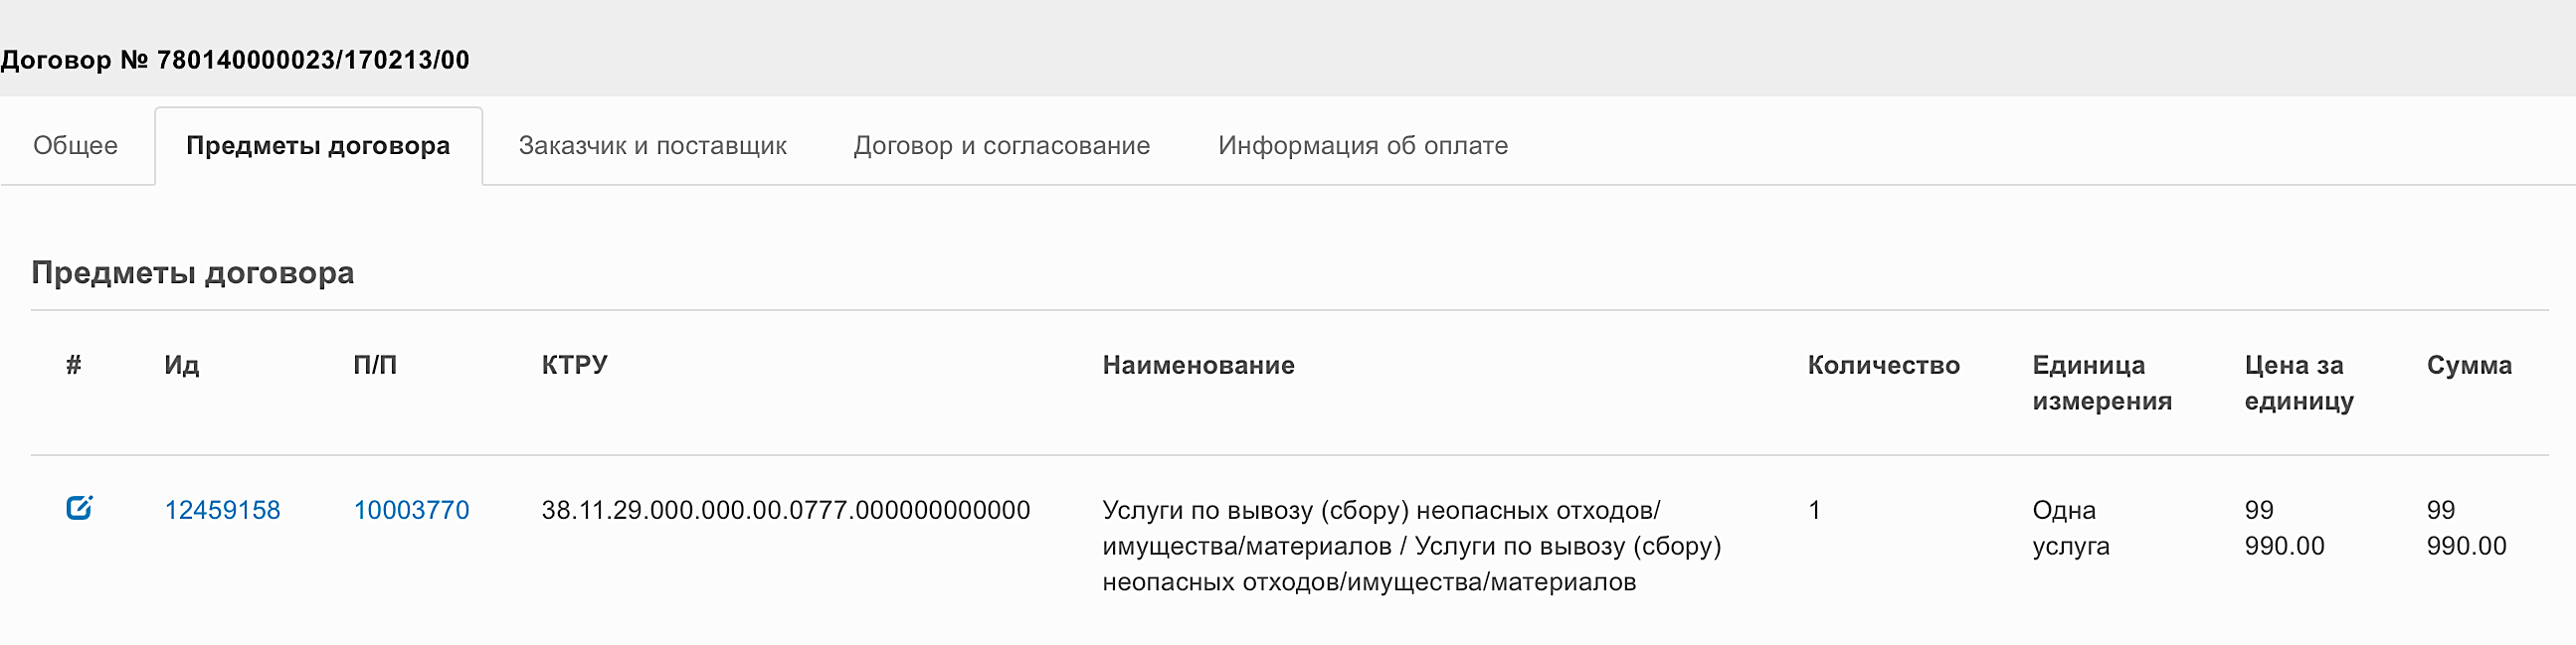Click the КТРУ code 38.11.29.000.000.00.0777 cell

(x=786, y=510)
